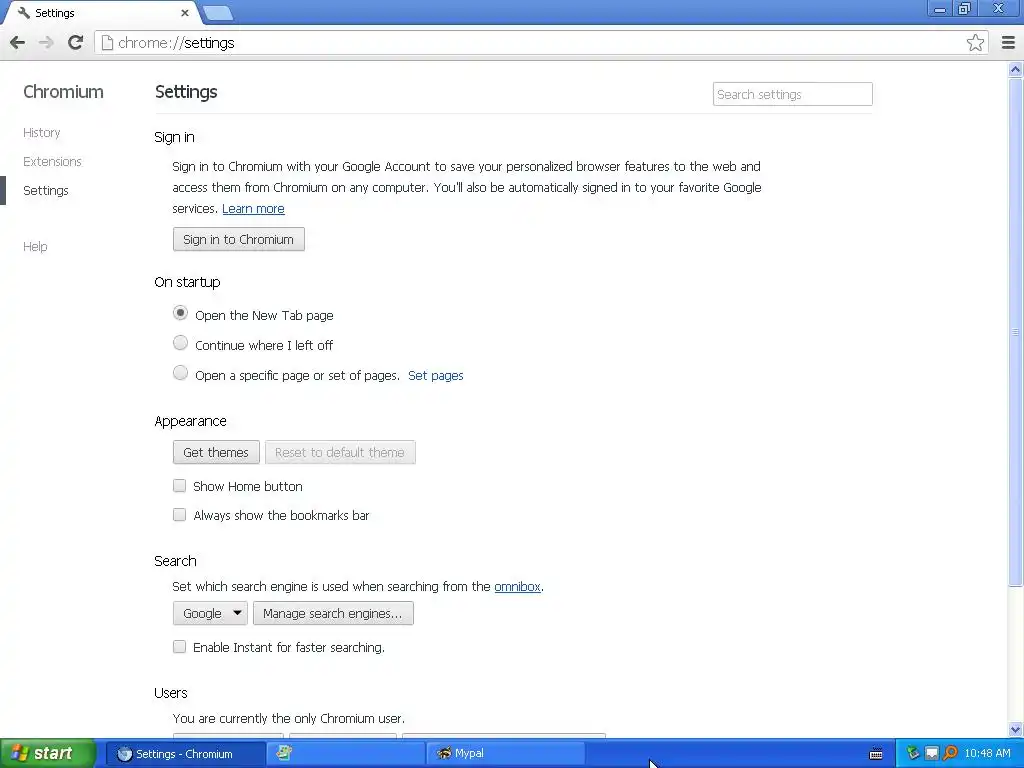
Task: Switch to Settings - Chromium taskbar item
Action: (184, 754)
